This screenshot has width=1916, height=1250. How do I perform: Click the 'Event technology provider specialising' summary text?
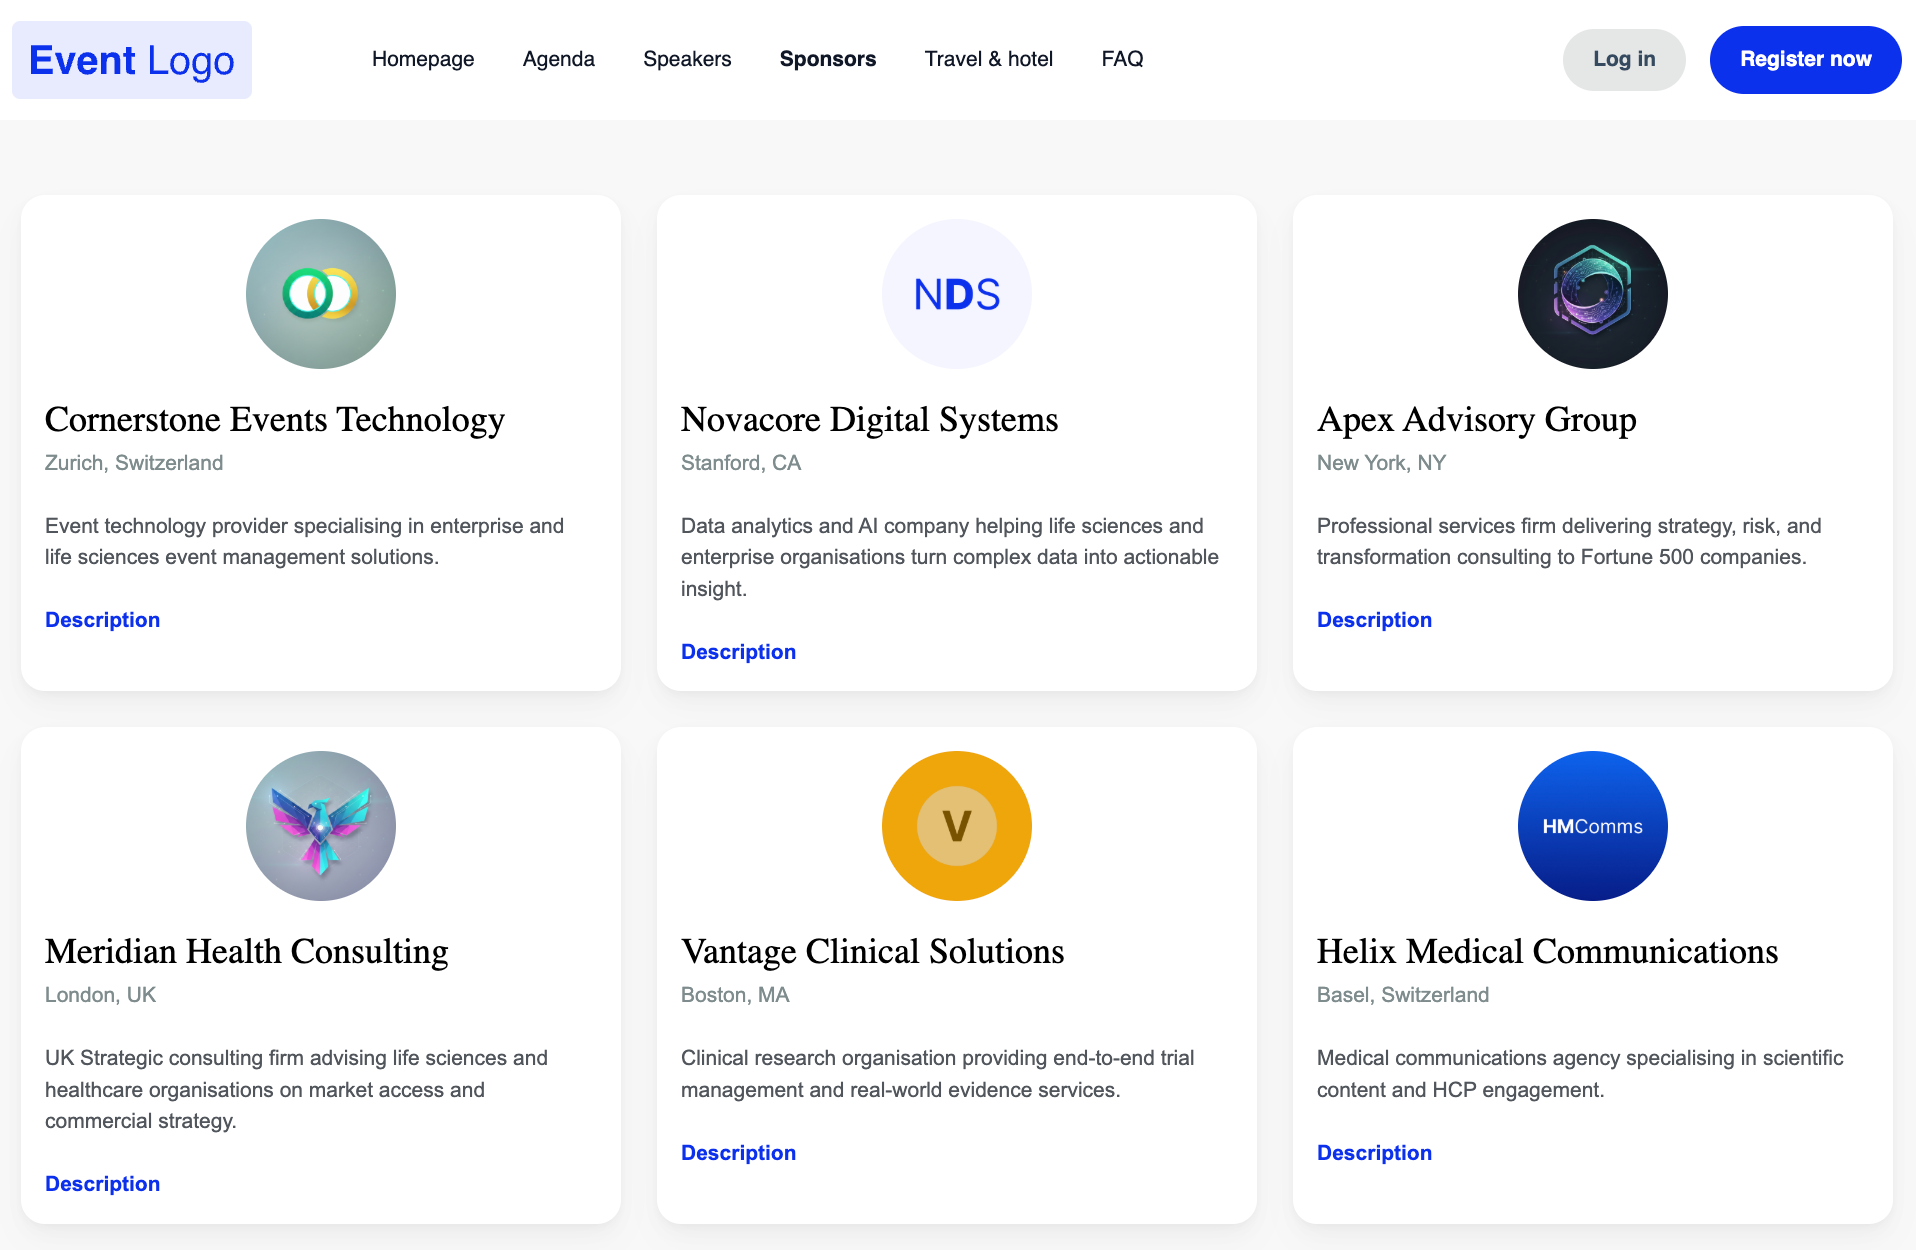click(x=305, y=541)
